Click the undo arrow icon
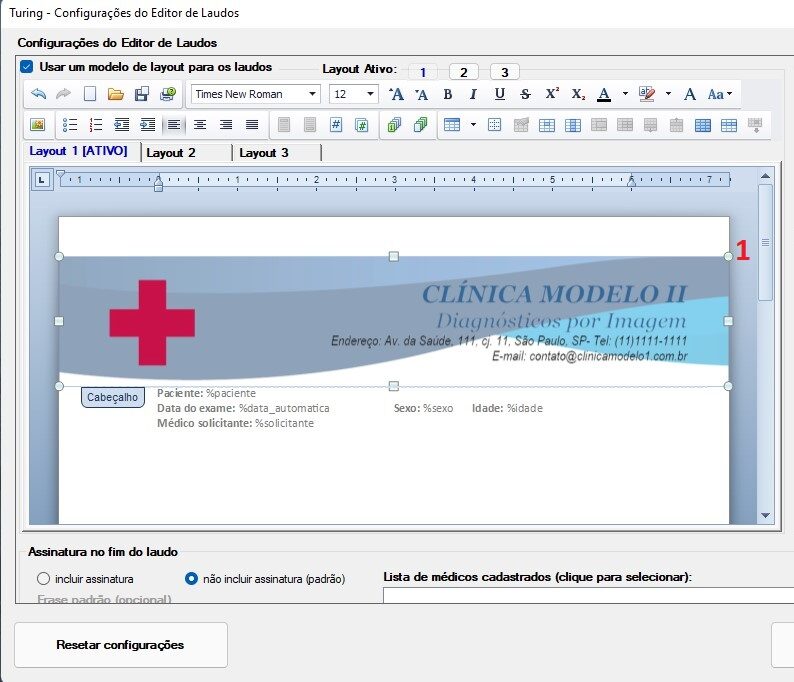The image size is (794, 682). 39,94
